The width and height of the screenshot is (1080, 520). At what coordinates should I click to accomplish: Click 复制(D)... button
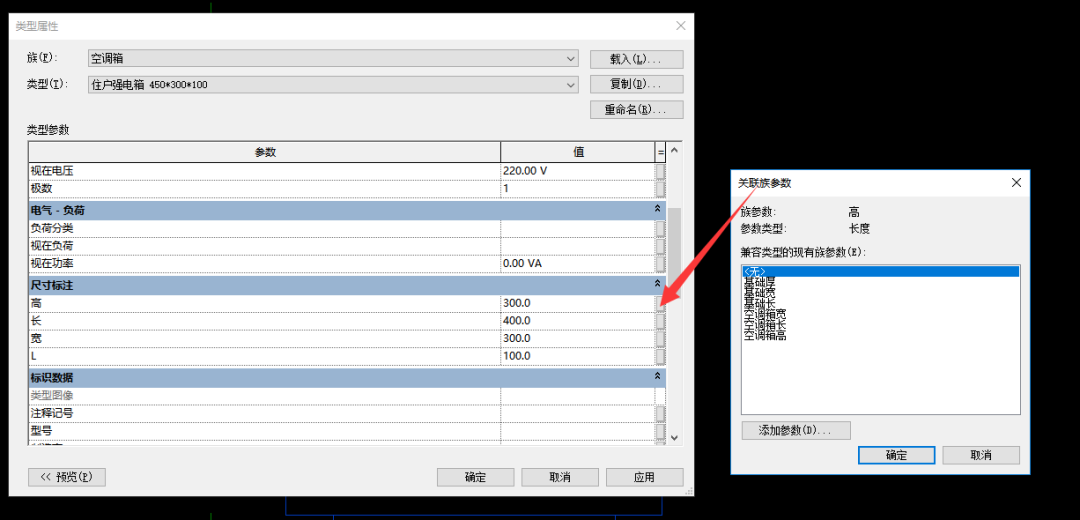tap(636, 85)
